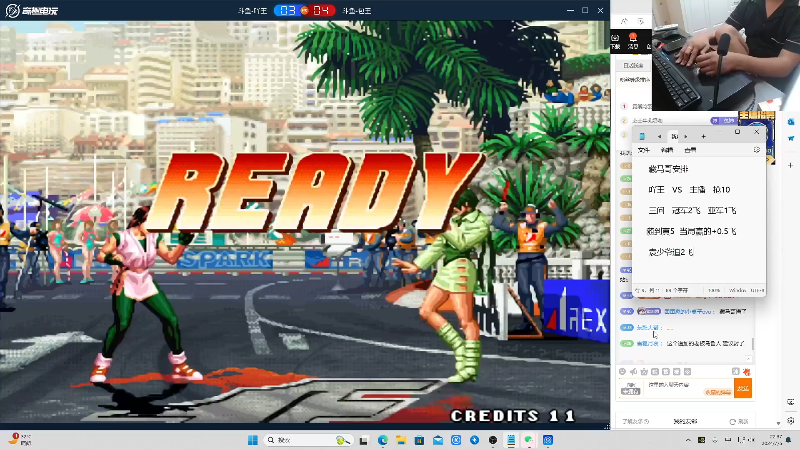800x450 pixels.
Task: Click the grey expand icon beside flame icon
Action: pyautogui.click(x=736, y=371)
